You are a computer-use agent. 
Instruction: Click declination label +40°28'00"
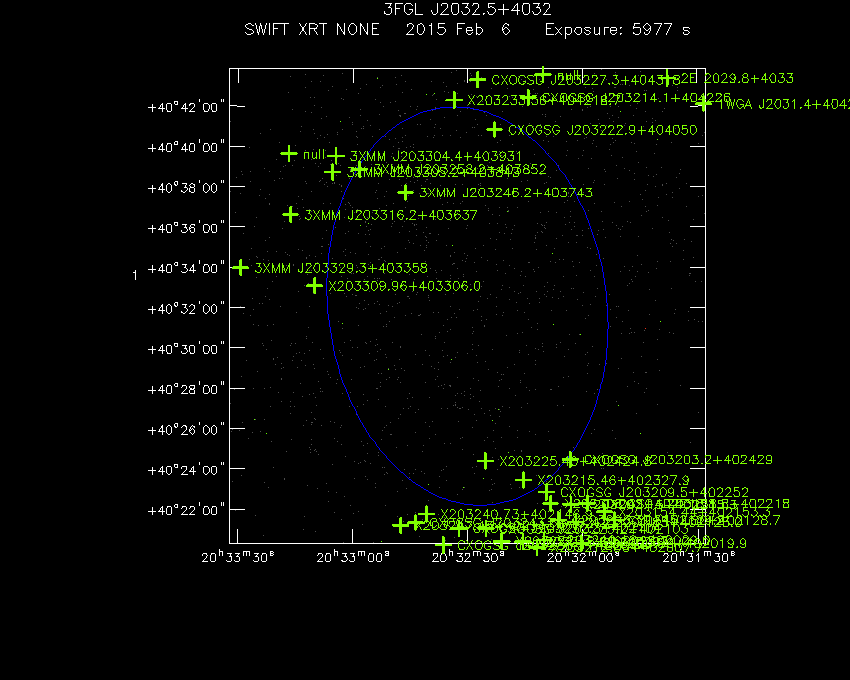[186, 389]
